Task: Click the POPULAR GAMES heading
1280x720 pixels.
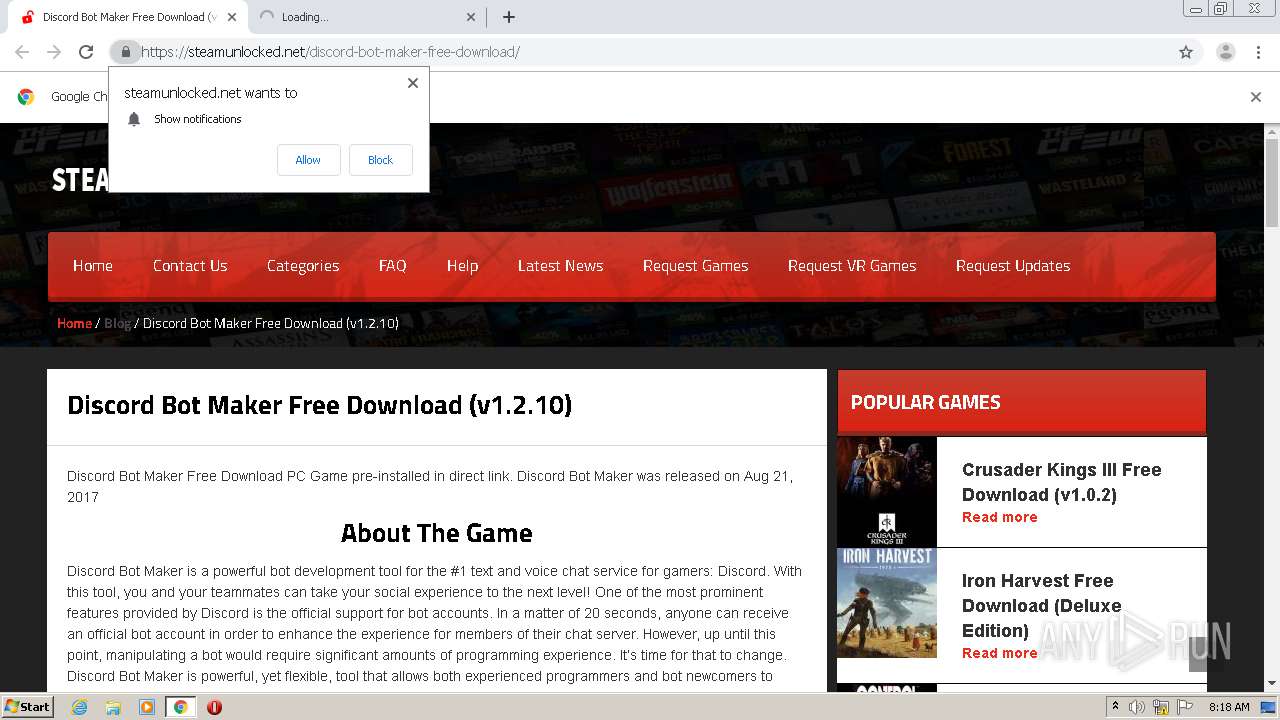Action: (x=925, y=402)
